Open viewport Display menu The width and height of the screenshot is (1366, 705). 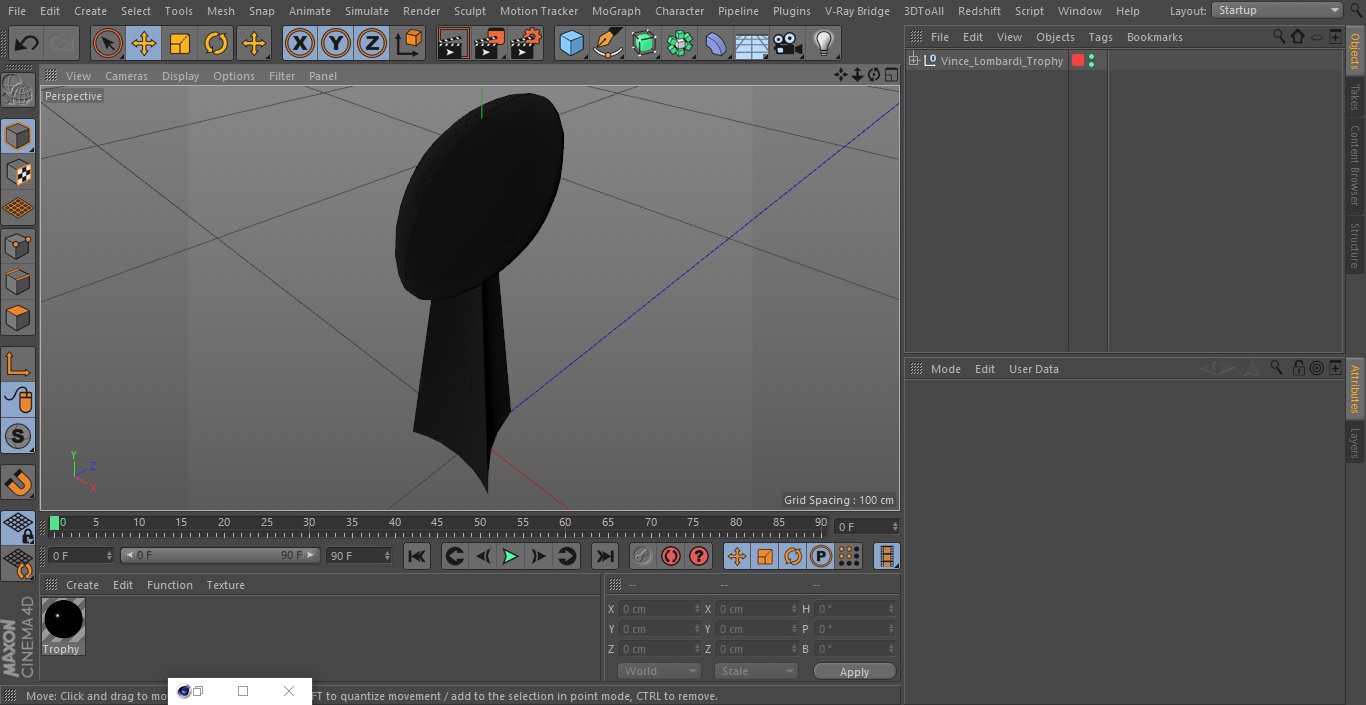point(180,76)
